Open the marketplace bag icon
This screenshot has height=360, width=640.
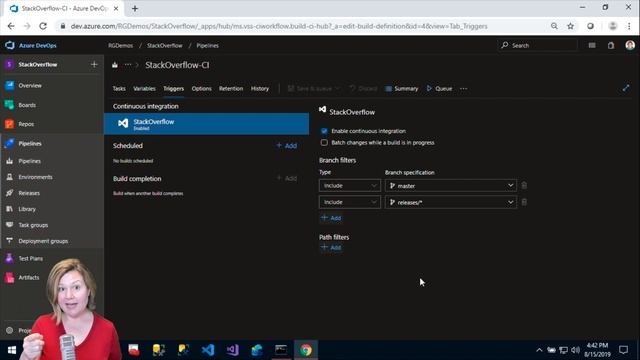point(611,45)
